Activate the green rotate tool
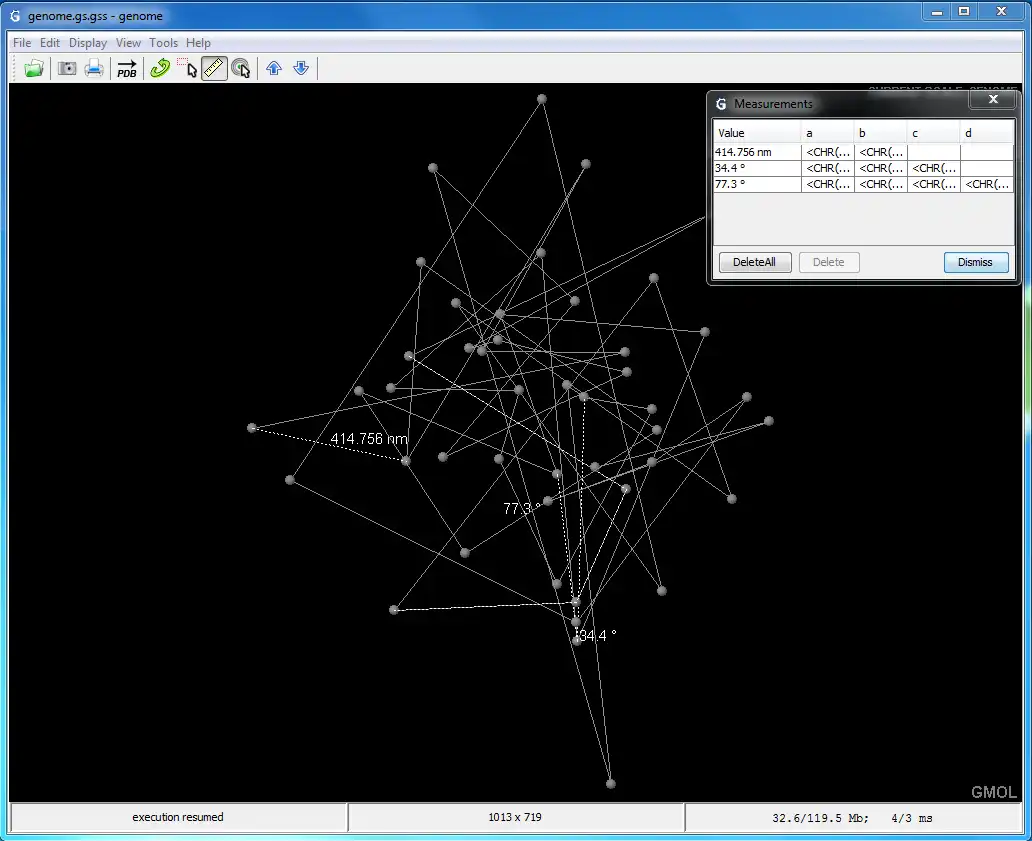The width and height of the screenshot is (1032, 841). [x=160, y=68]
